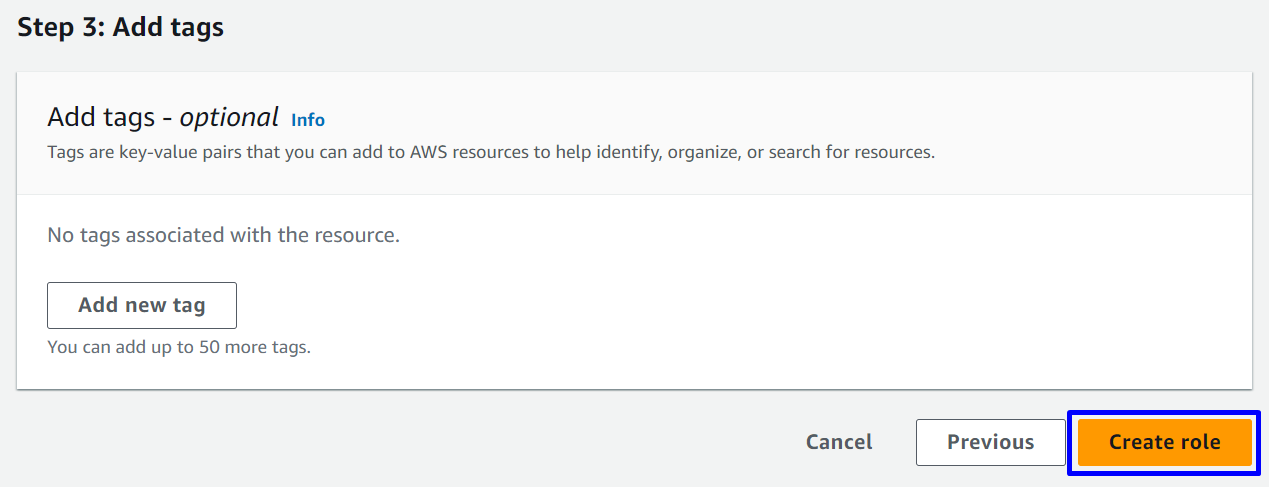Image resolution: width=1269 pixels, height=487 pixels.
Task: Abort the wizard with the Cancel link
Action: tap(839, 442)
